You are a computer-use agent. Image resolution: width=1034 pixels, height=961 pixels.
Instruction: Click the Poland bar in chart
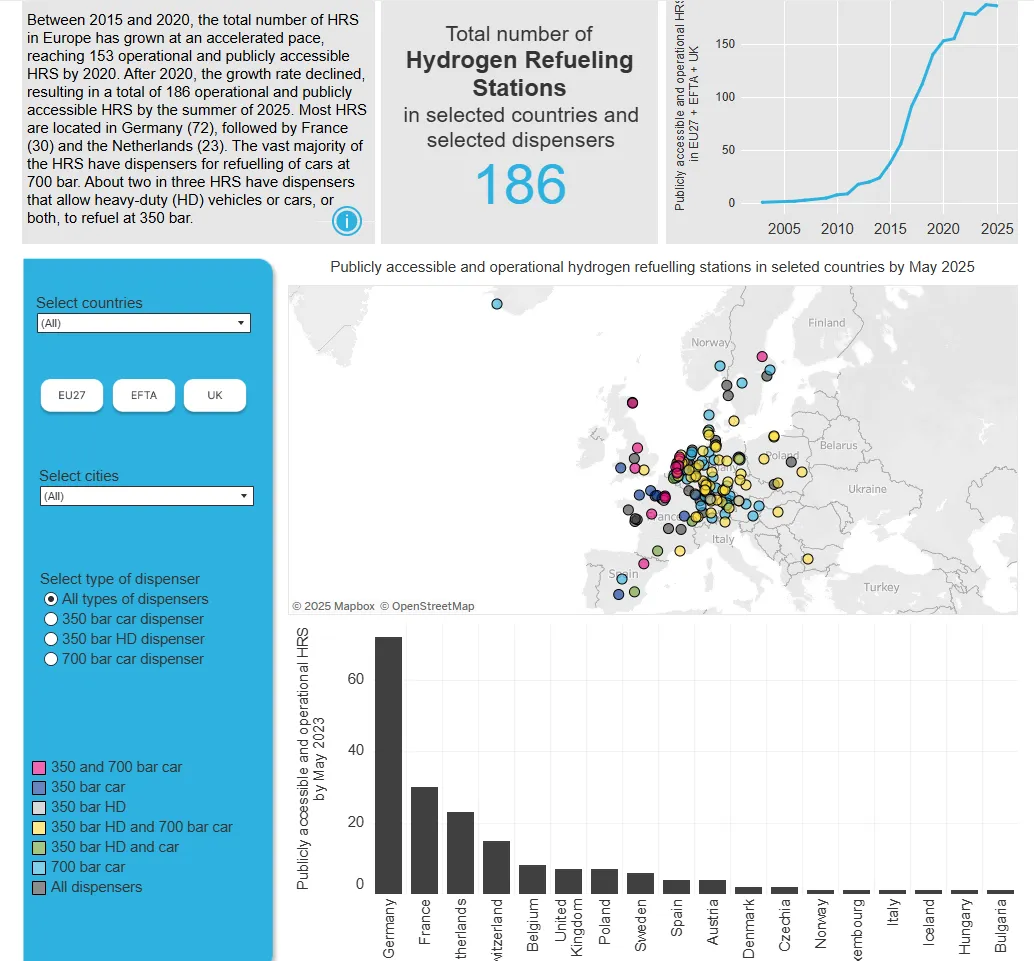tap(604, 881)
